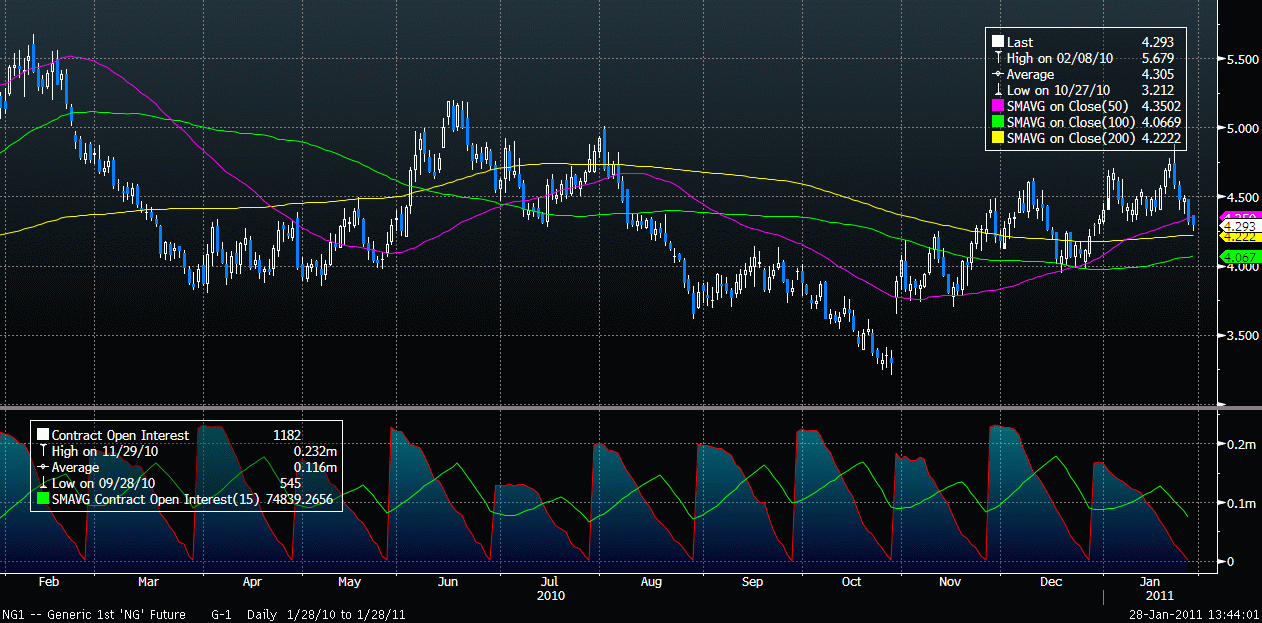The height and width of the screenshot is (623, 1262).
Task: Click the white Last swatch in price legend
Action: tap(997, 42)
